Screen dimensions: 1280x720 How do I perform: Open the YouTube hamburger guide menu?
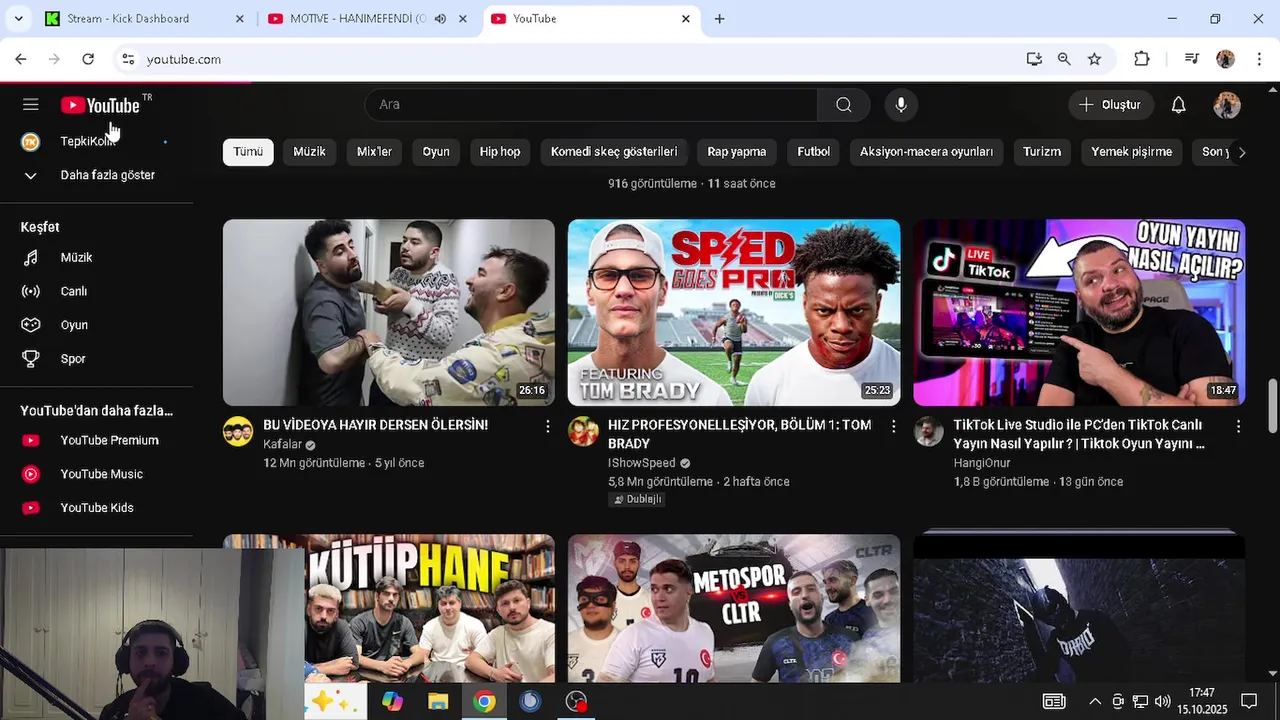pos(31,105)
